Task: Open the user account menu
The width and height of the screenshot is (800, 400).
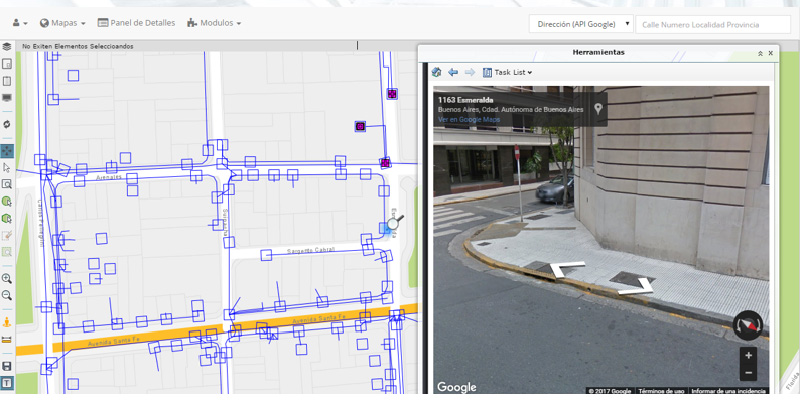Action: (18, 23)
